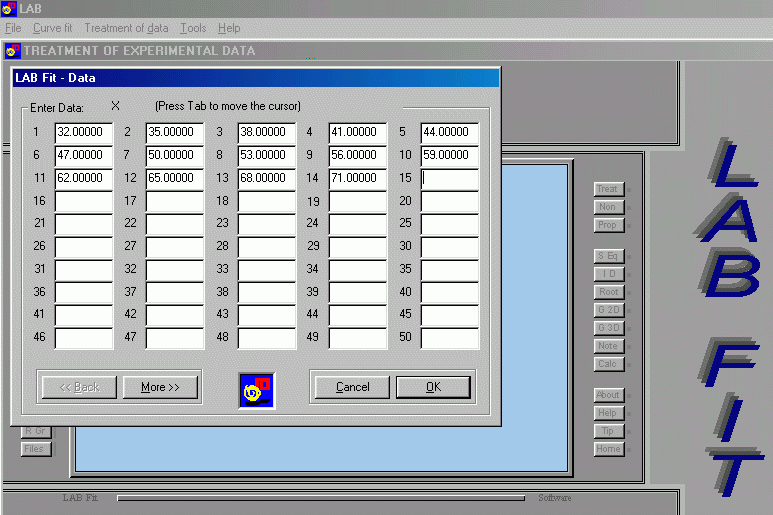Screen dimensions: 773x515
Task: Click the Note toolbar button
Action: click(x=609, y=346)
